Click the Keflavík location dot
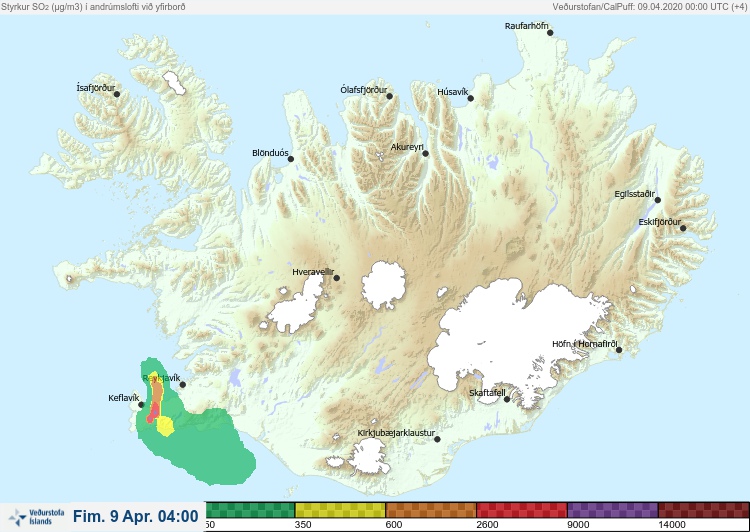 (x=141, y=405)
